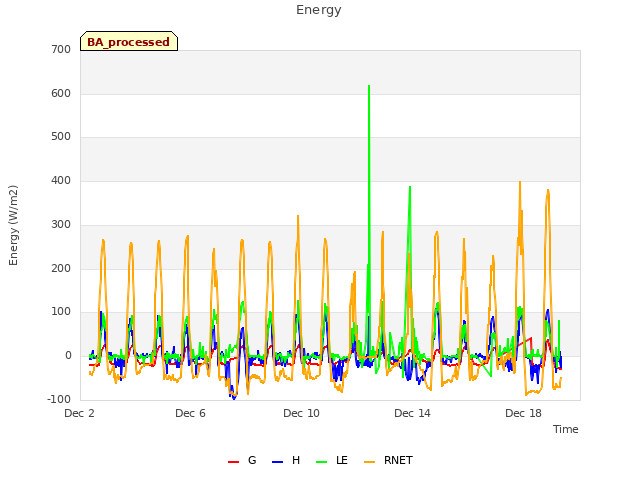The width and height of the screenshot is (640, 480).
Task: Click the green LE legend color marker
Action: click(322, 462)
